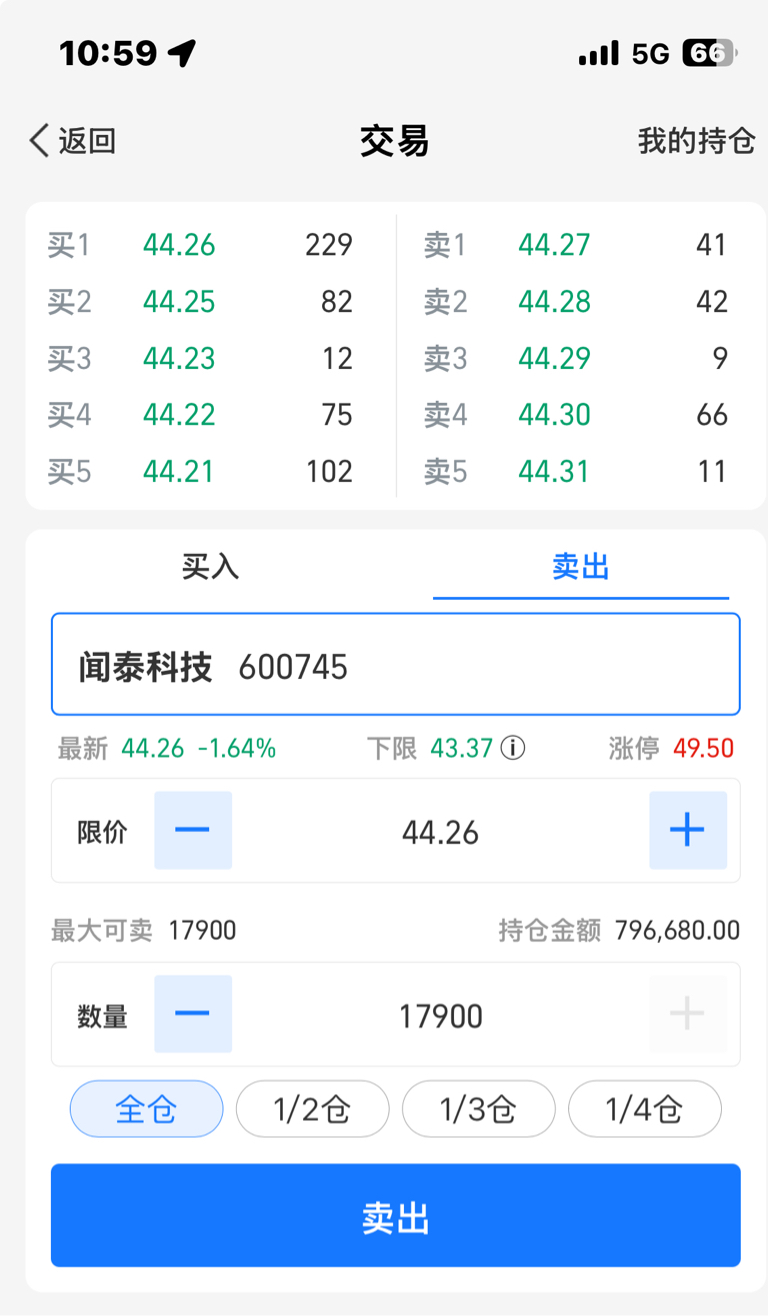Select the 1/4仓 position option
The image size is (768, 1316).
[644, 1109]
